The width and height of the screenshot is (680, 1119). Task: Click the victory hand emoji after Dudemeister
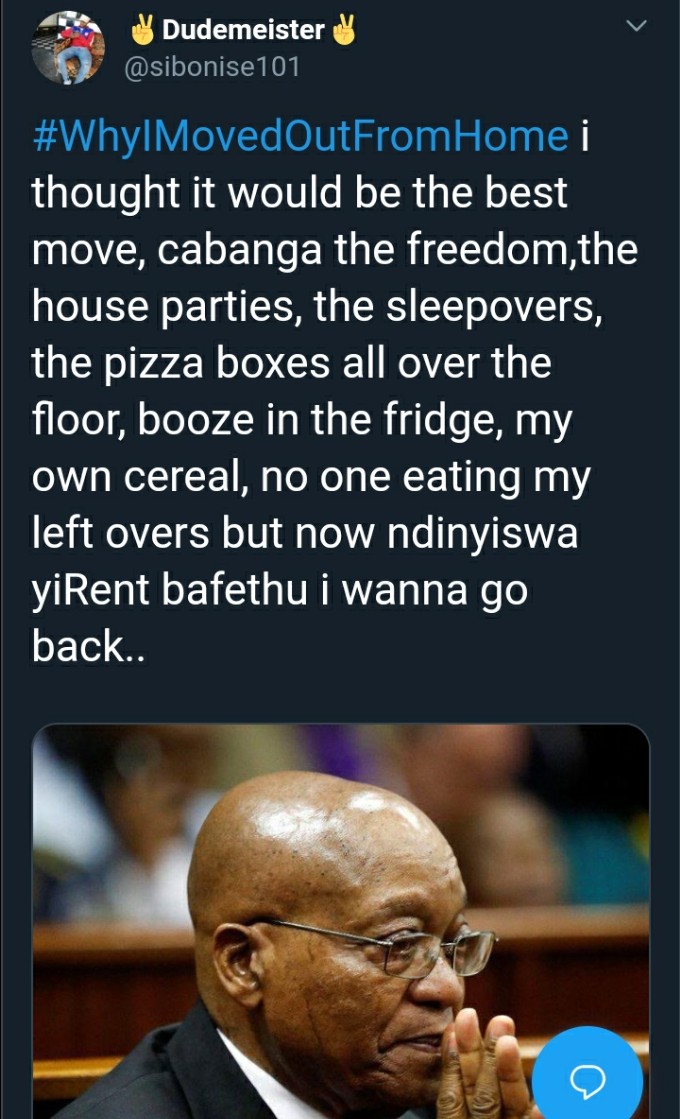344,29
